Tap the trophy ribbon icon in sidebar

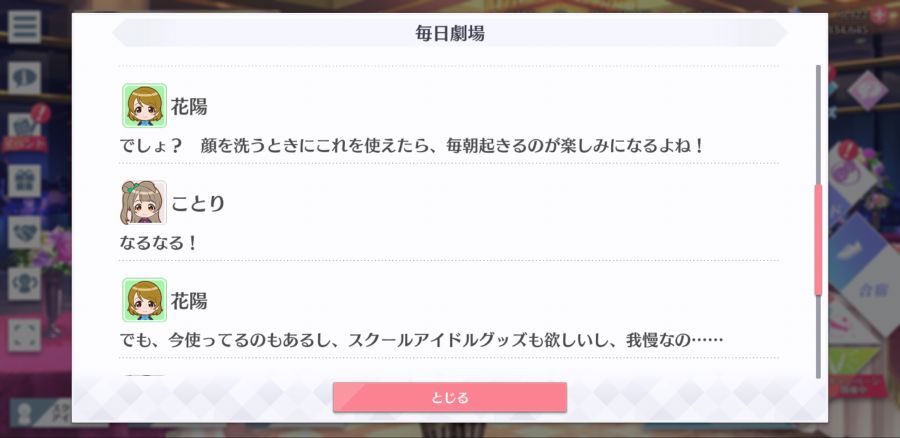pos(24,284)
